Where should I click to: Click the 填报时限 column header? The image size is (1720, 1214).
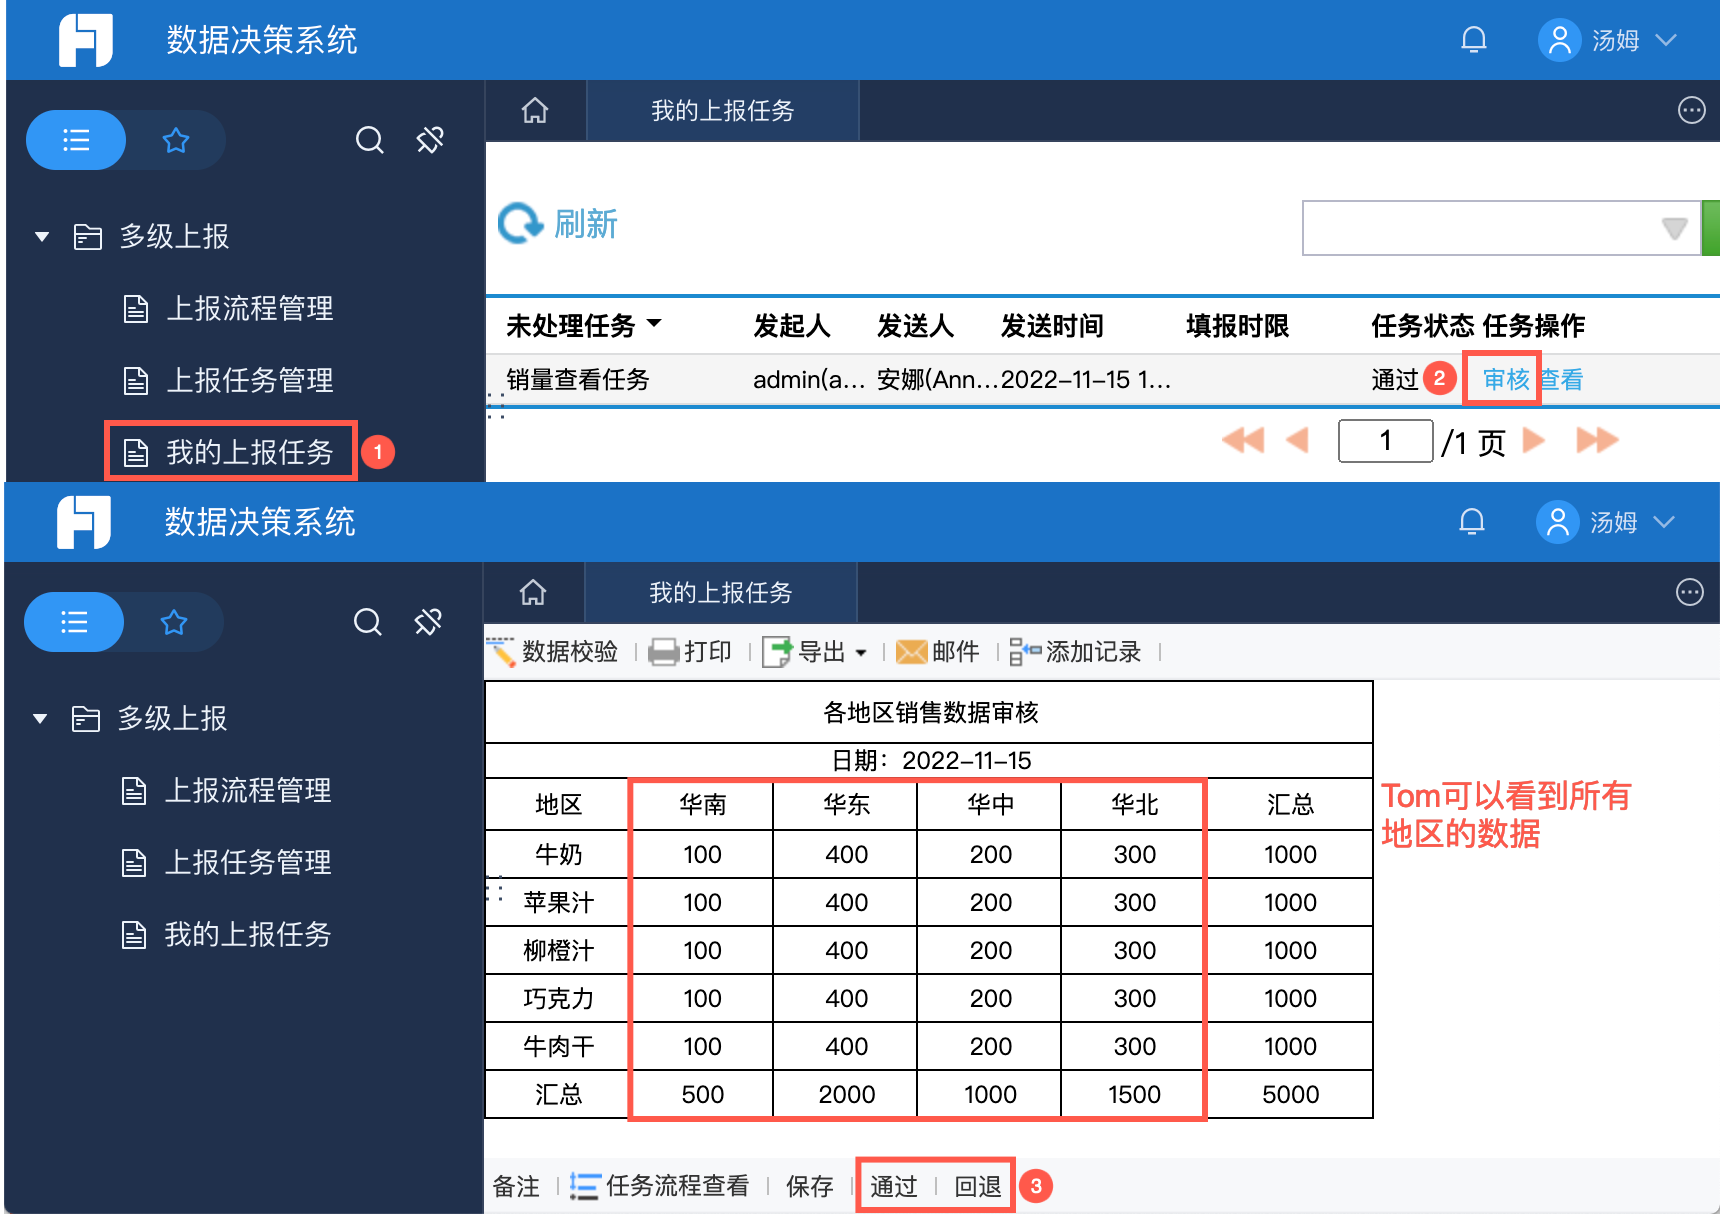pos(1237,325)
